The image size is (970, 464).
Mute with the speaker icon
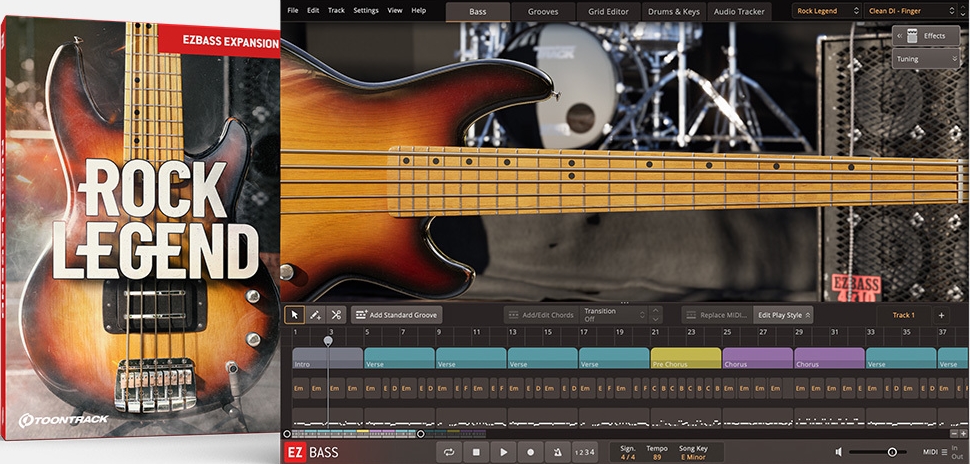click(x=838, y=452)
